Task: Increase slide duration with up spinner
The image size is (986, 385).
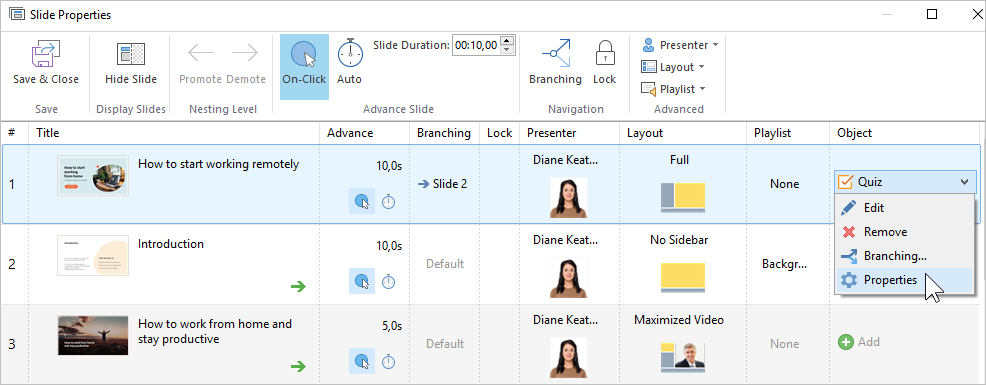Action: 508,41
